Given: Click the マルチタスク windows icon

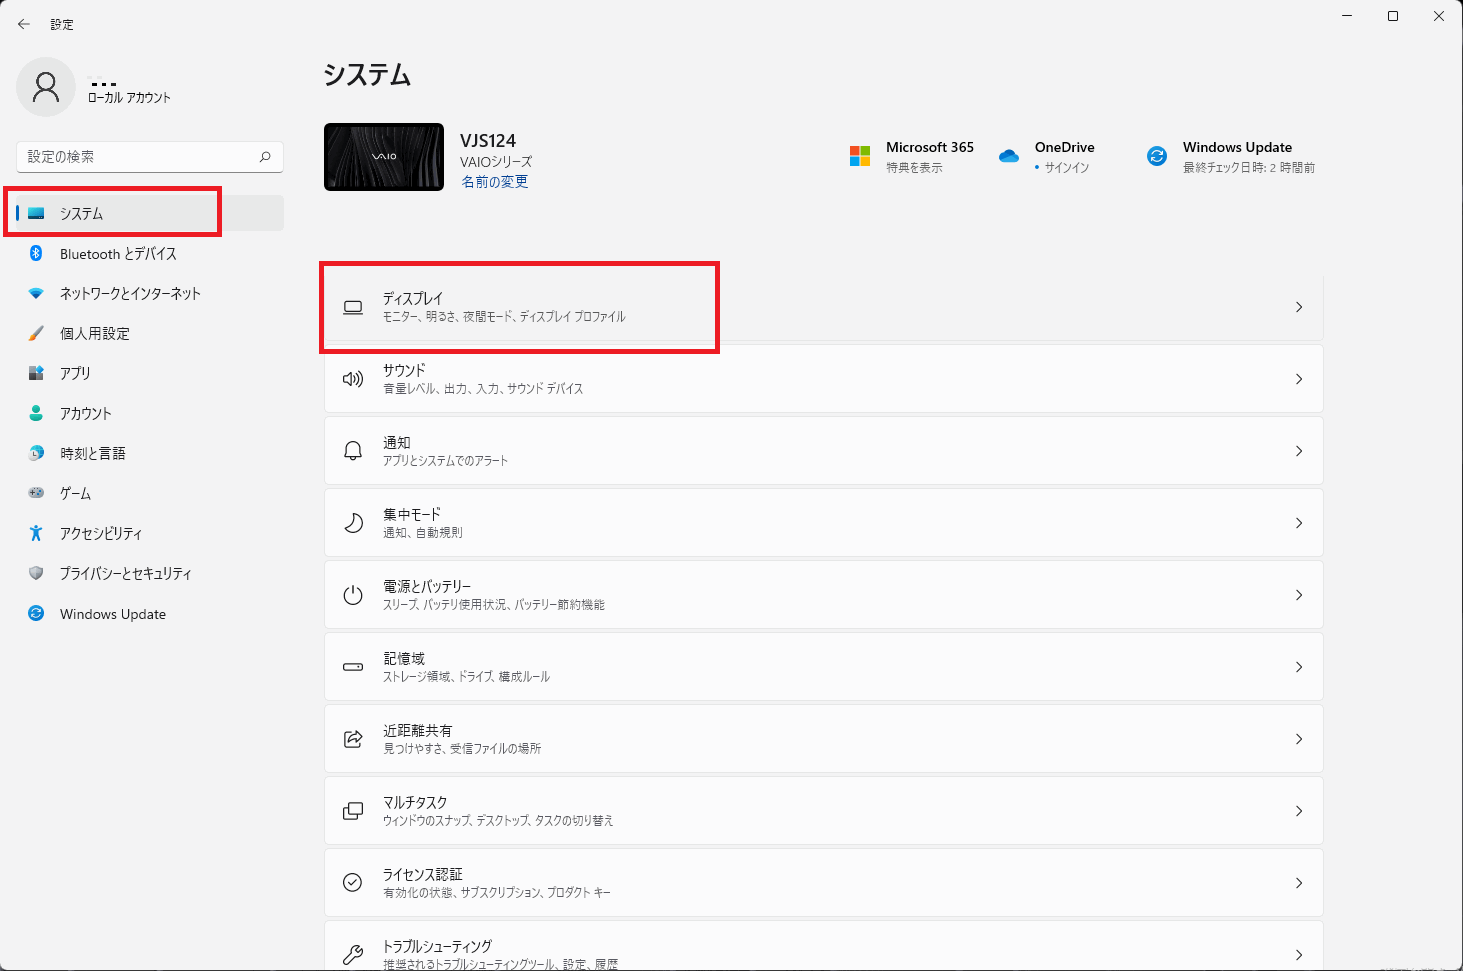Looking at the screenshot, I should pyautogui.click(x=353, y=811).
